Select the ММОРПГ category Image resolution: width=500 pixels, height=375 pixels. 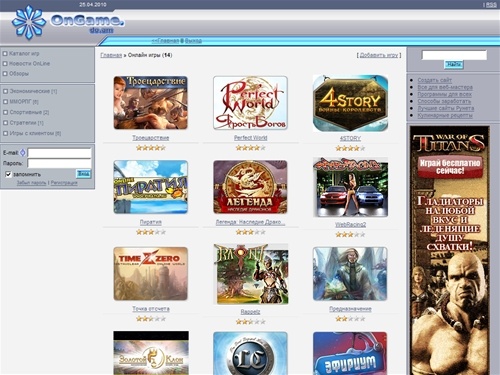coord(24,101)
